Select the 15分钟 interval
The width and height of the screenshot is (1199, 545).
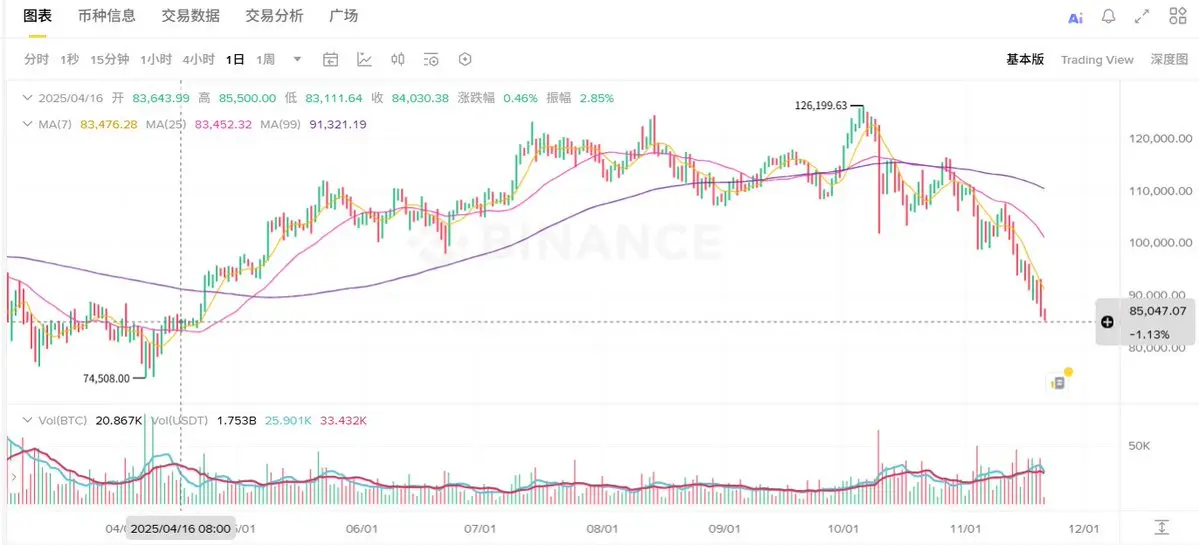pos(109,60)
